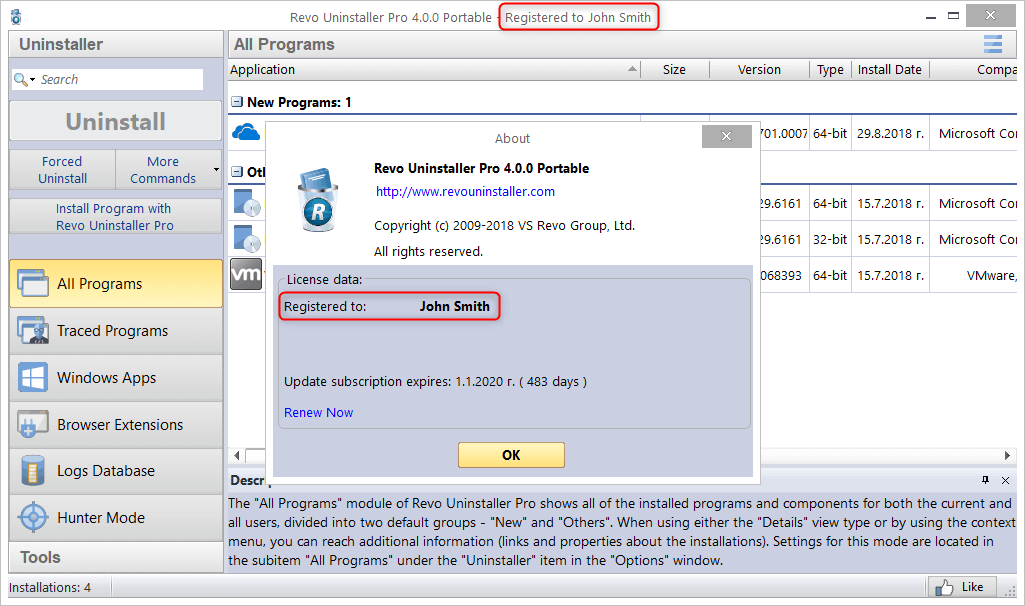Collapse the Other Programs group
This screenshot has width=1025, height=606.
[x=237, y=172]
